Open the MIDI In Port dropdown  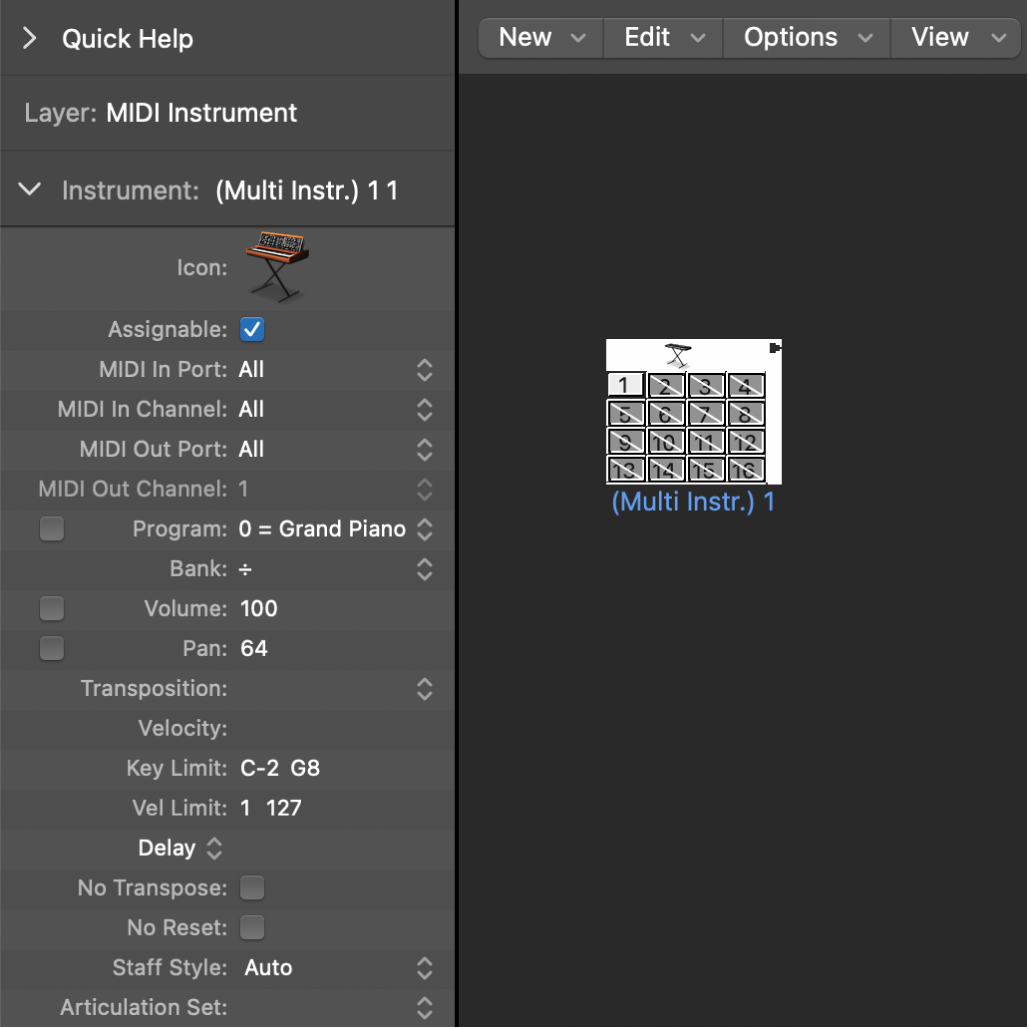click(x=424, y=369)
